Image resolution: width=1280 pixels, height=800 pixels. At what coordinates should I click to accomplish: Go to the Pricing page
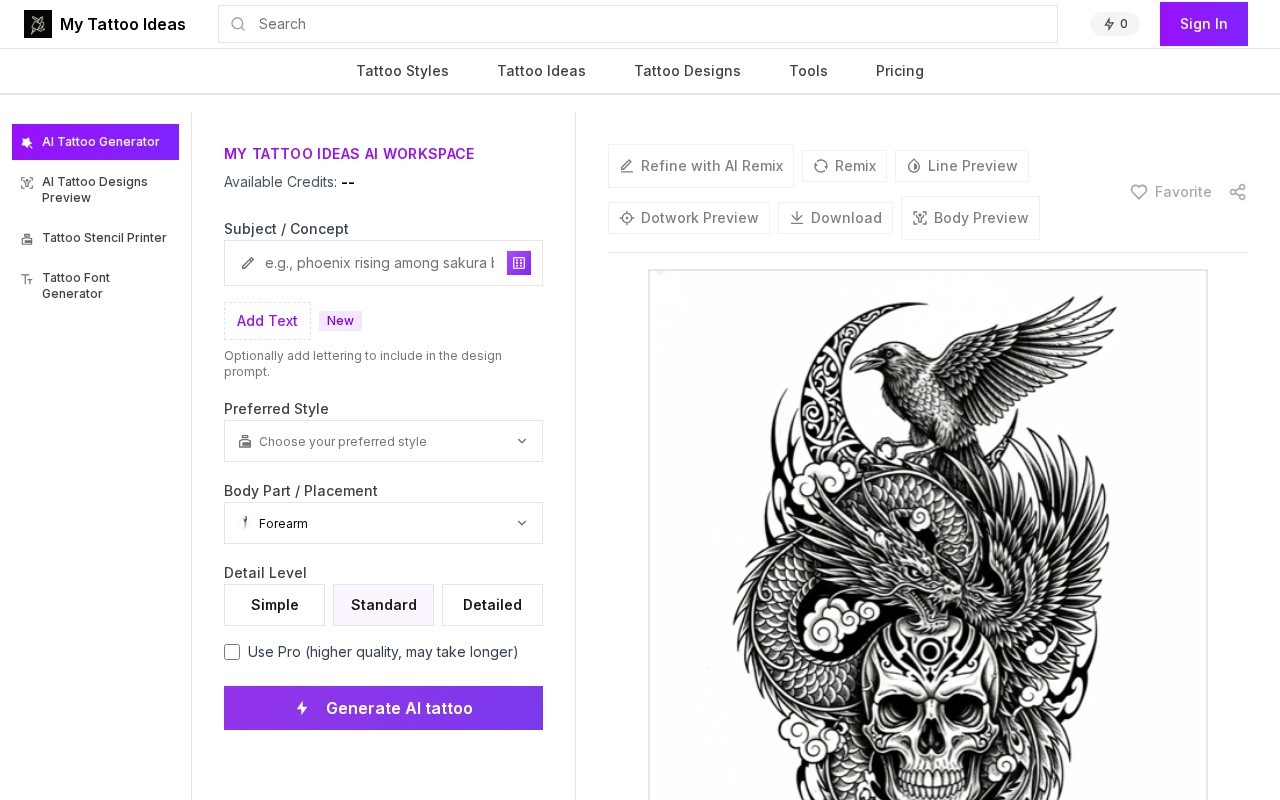(900, 71)
